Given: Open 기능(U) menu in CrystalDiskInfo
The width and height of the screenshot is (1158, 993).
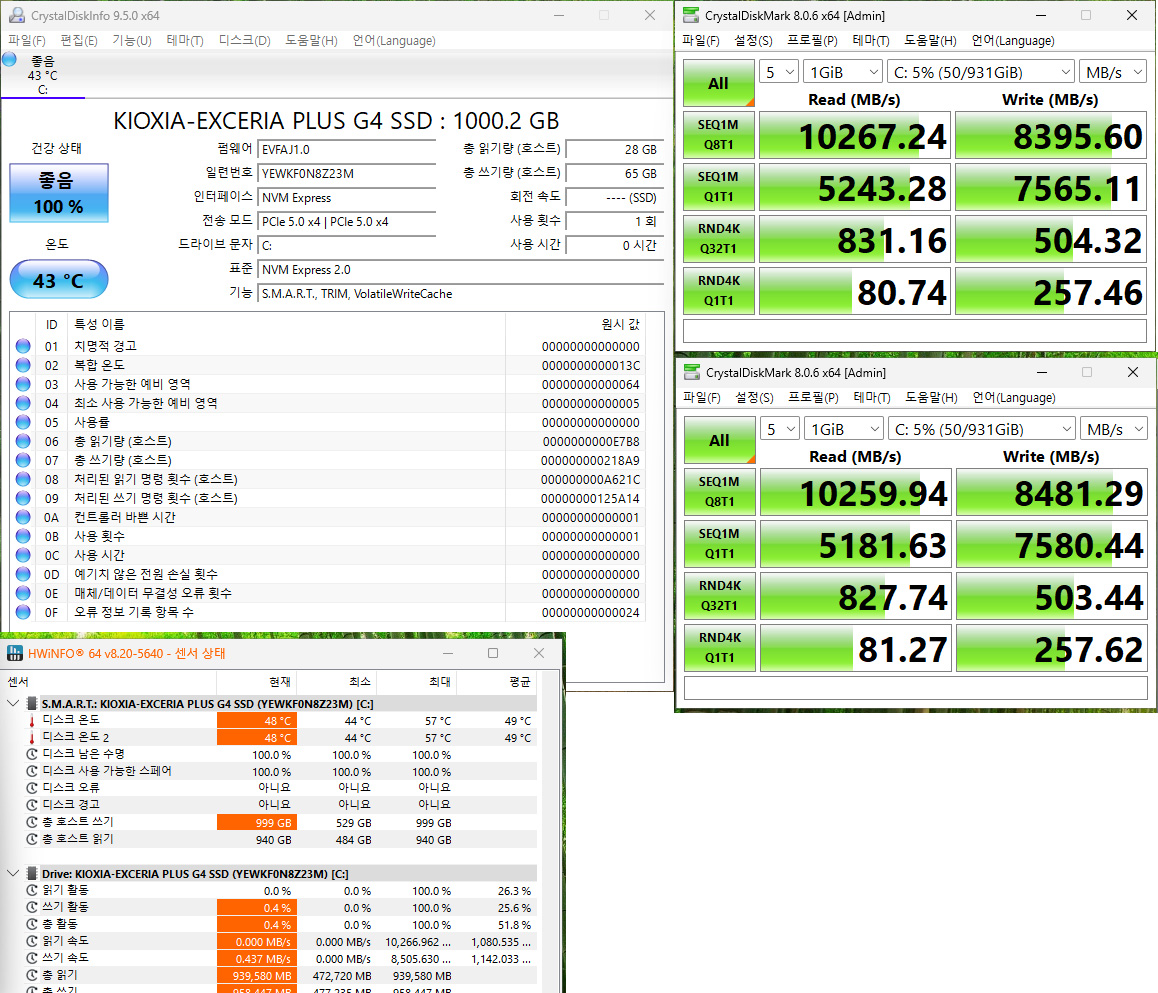Looking at the screenshot, I should (131, 41).
